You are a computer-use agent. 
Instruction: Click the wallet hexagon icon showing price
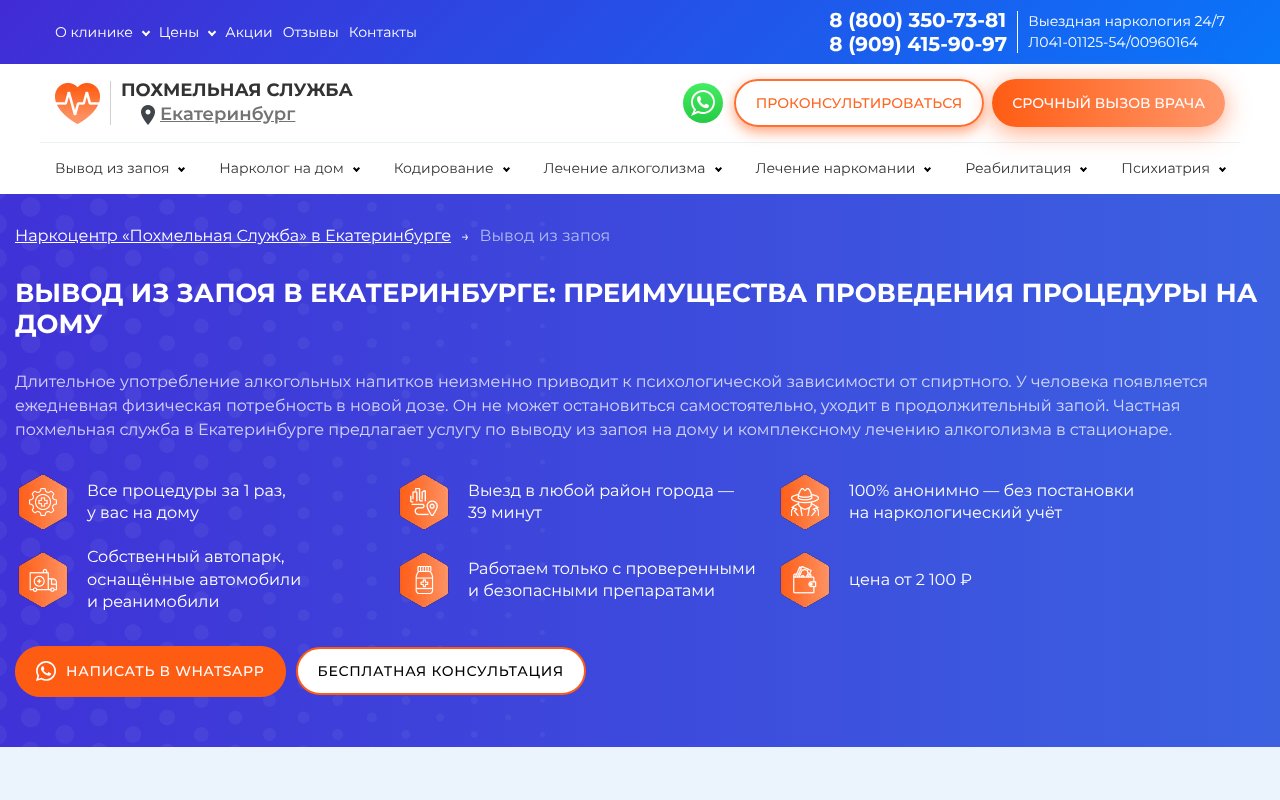(805, 580)
